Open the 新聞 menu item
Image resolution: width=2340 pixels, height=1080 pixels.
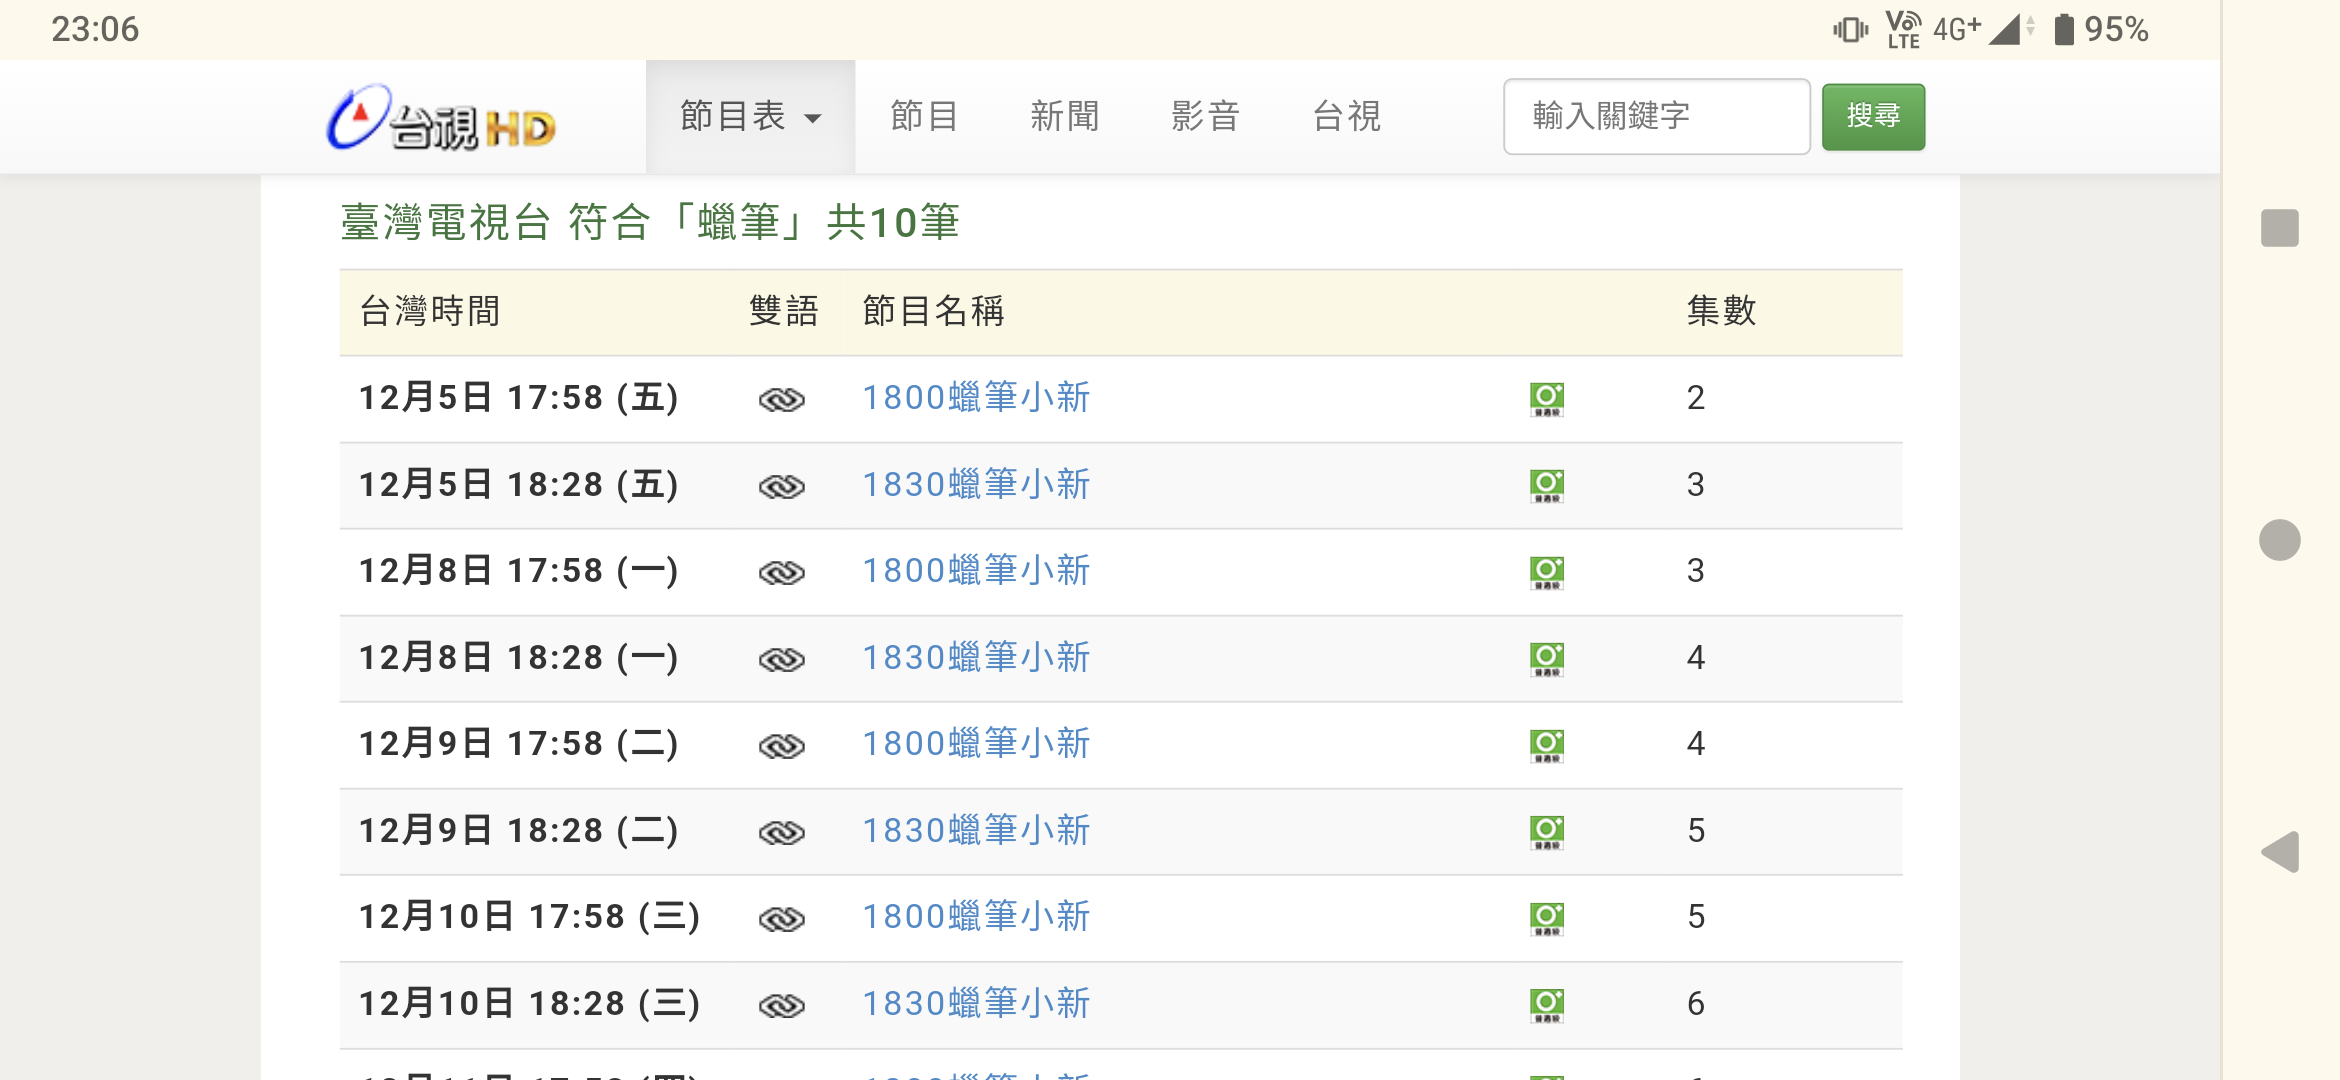(x=1064, y=116)
